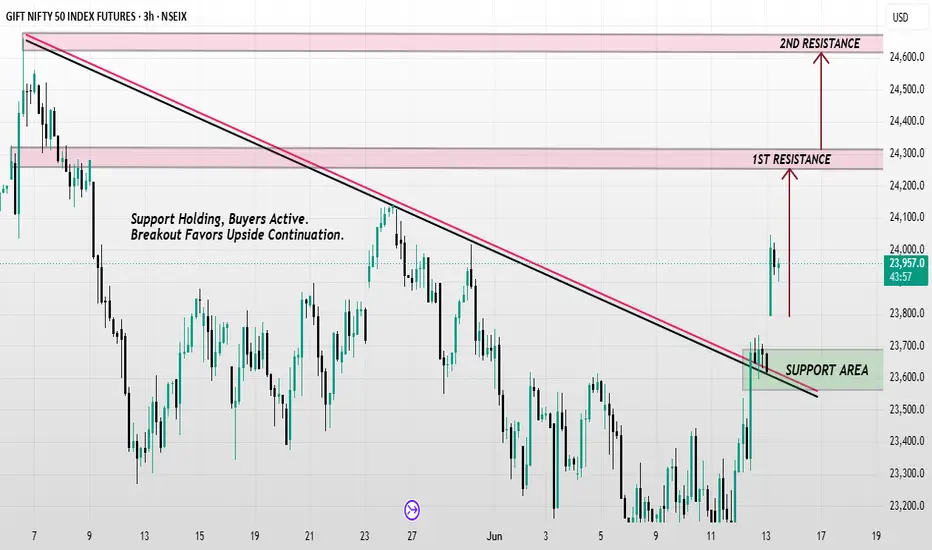The image size is (932, 550).
Task: Click the 23,700.0 price axis label
Action: 907,345
